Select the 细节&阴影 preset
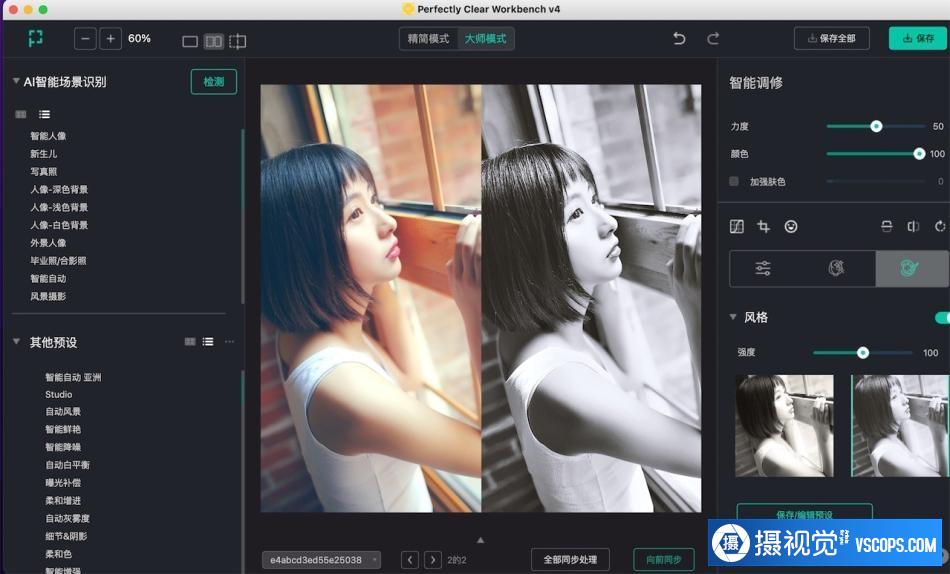950x574 pixels. point(66,536)
